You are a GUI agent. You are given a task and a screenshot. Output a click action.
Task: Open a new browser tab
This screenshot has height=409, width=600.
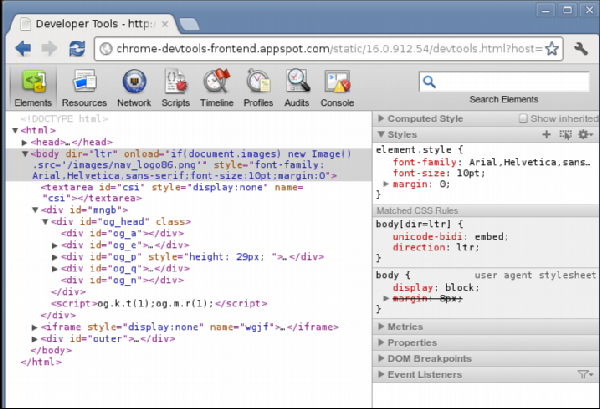click(189, 24)
